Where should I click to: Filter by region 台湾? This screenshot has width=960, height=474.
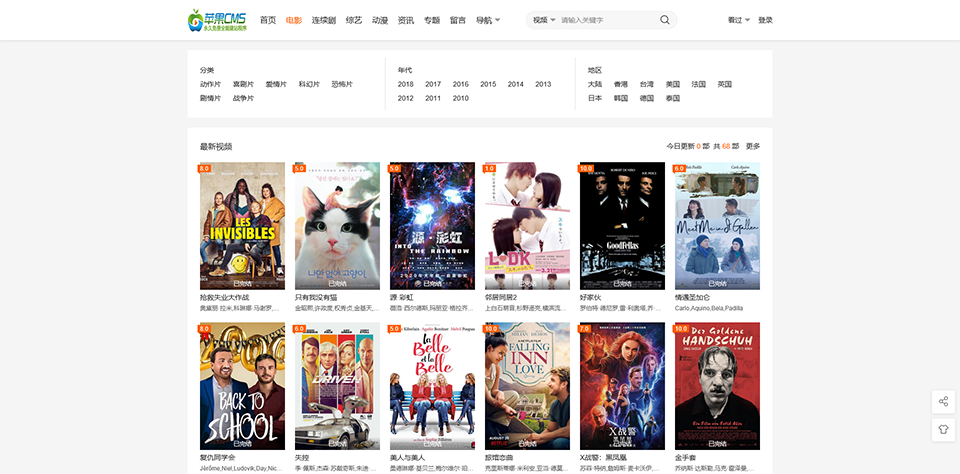tap(647, 85)
